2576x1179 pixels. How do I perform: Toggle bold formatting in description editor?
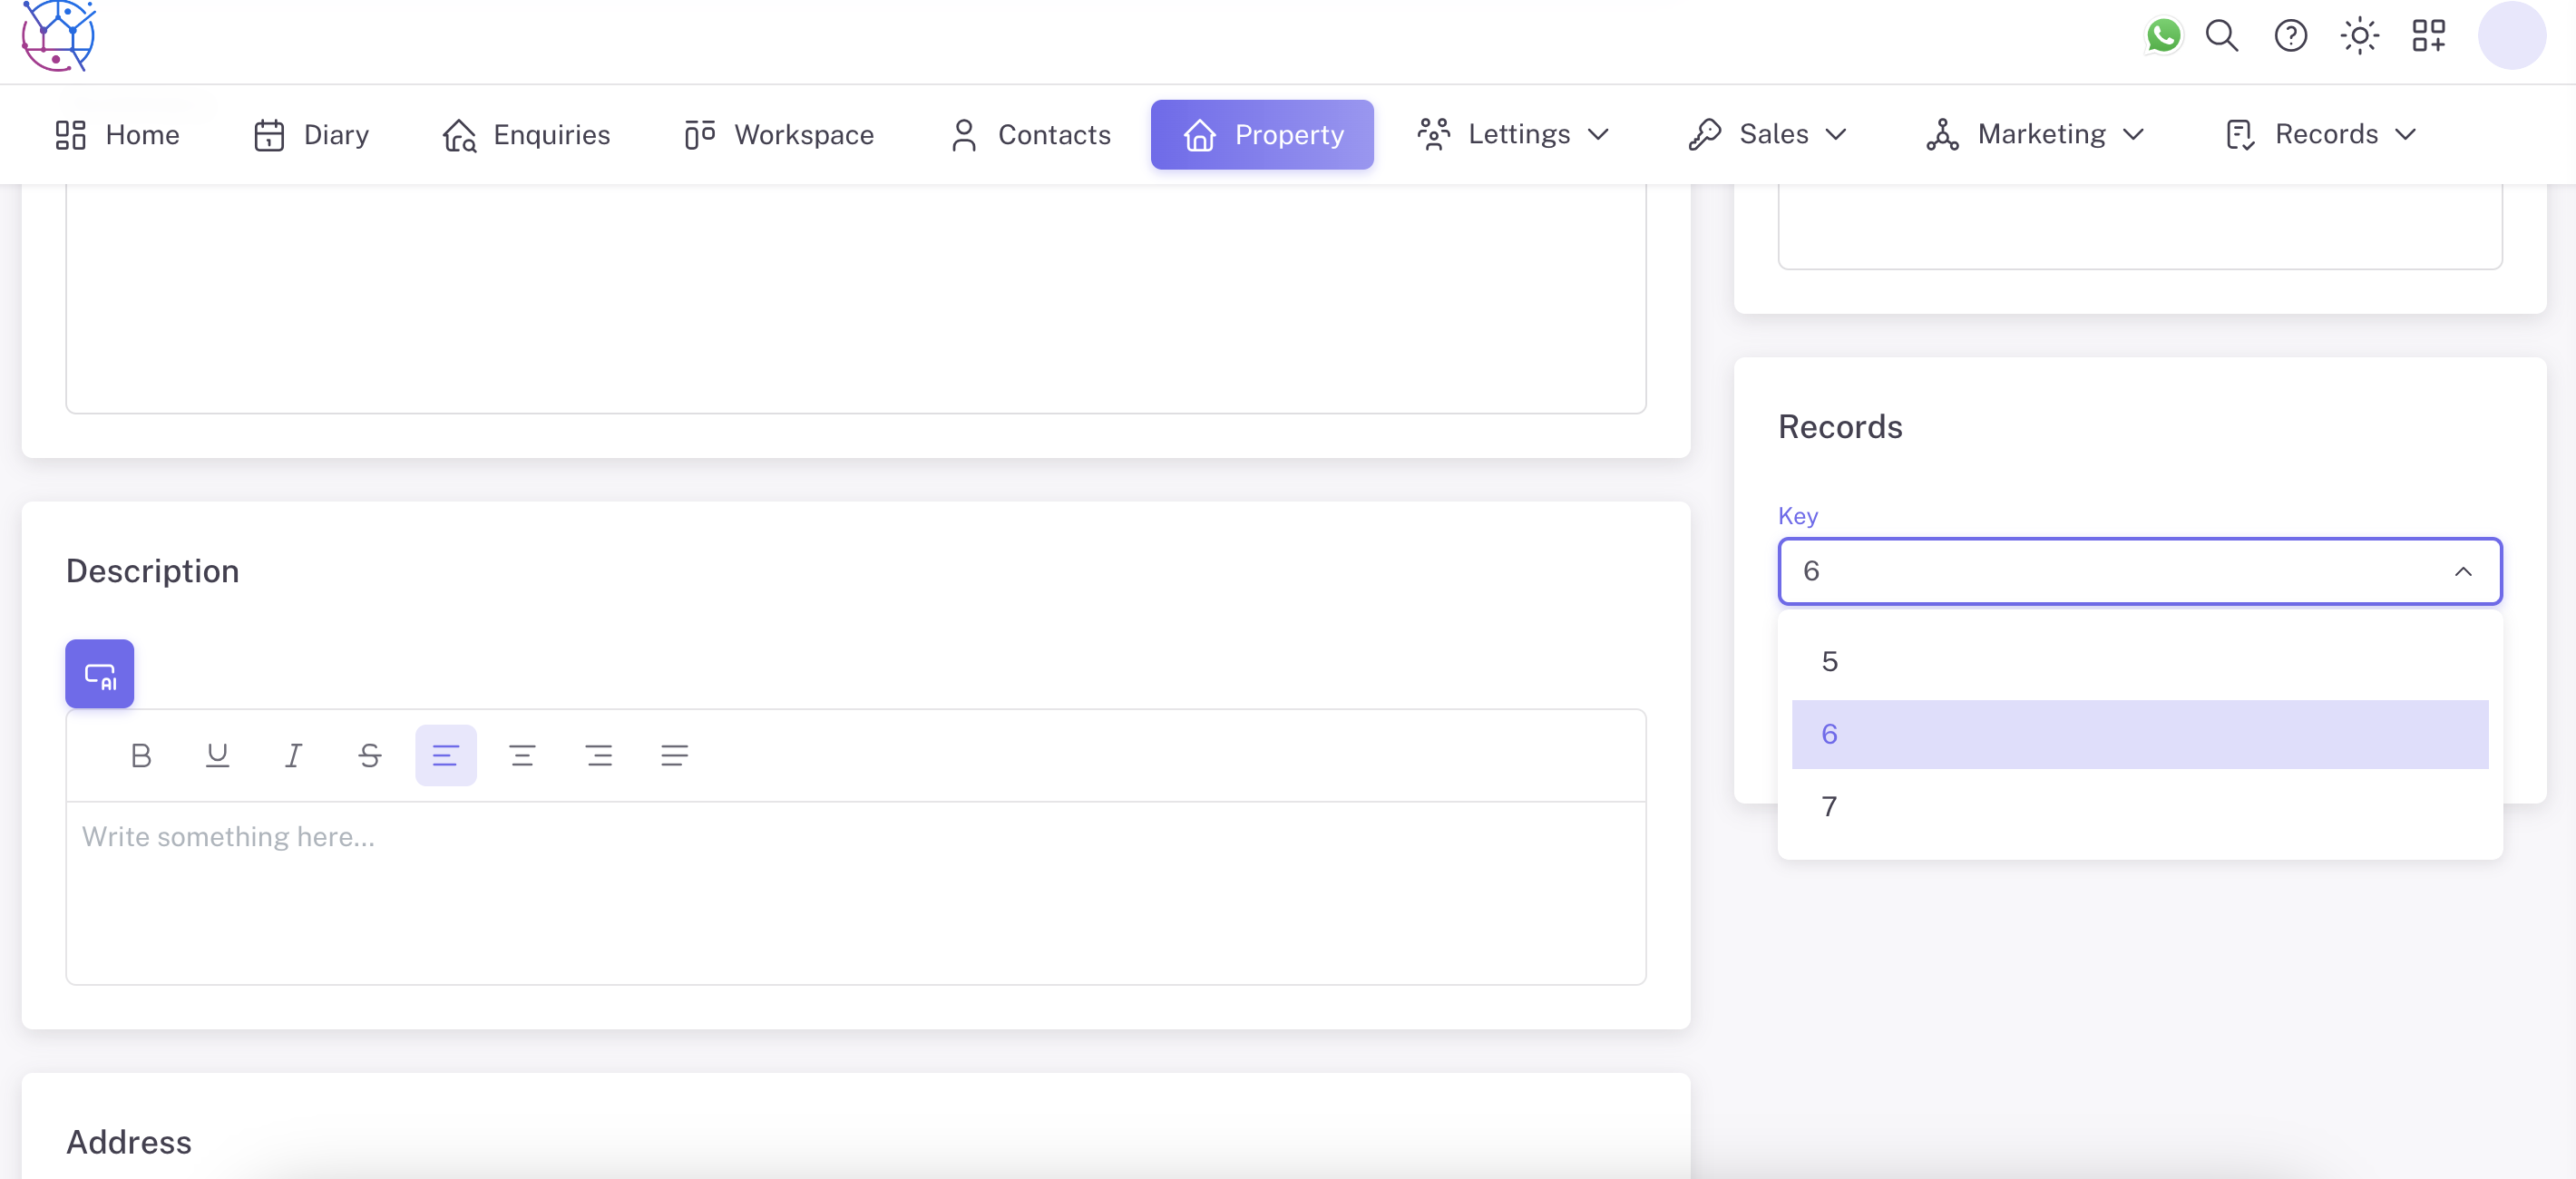click(141, 756)
